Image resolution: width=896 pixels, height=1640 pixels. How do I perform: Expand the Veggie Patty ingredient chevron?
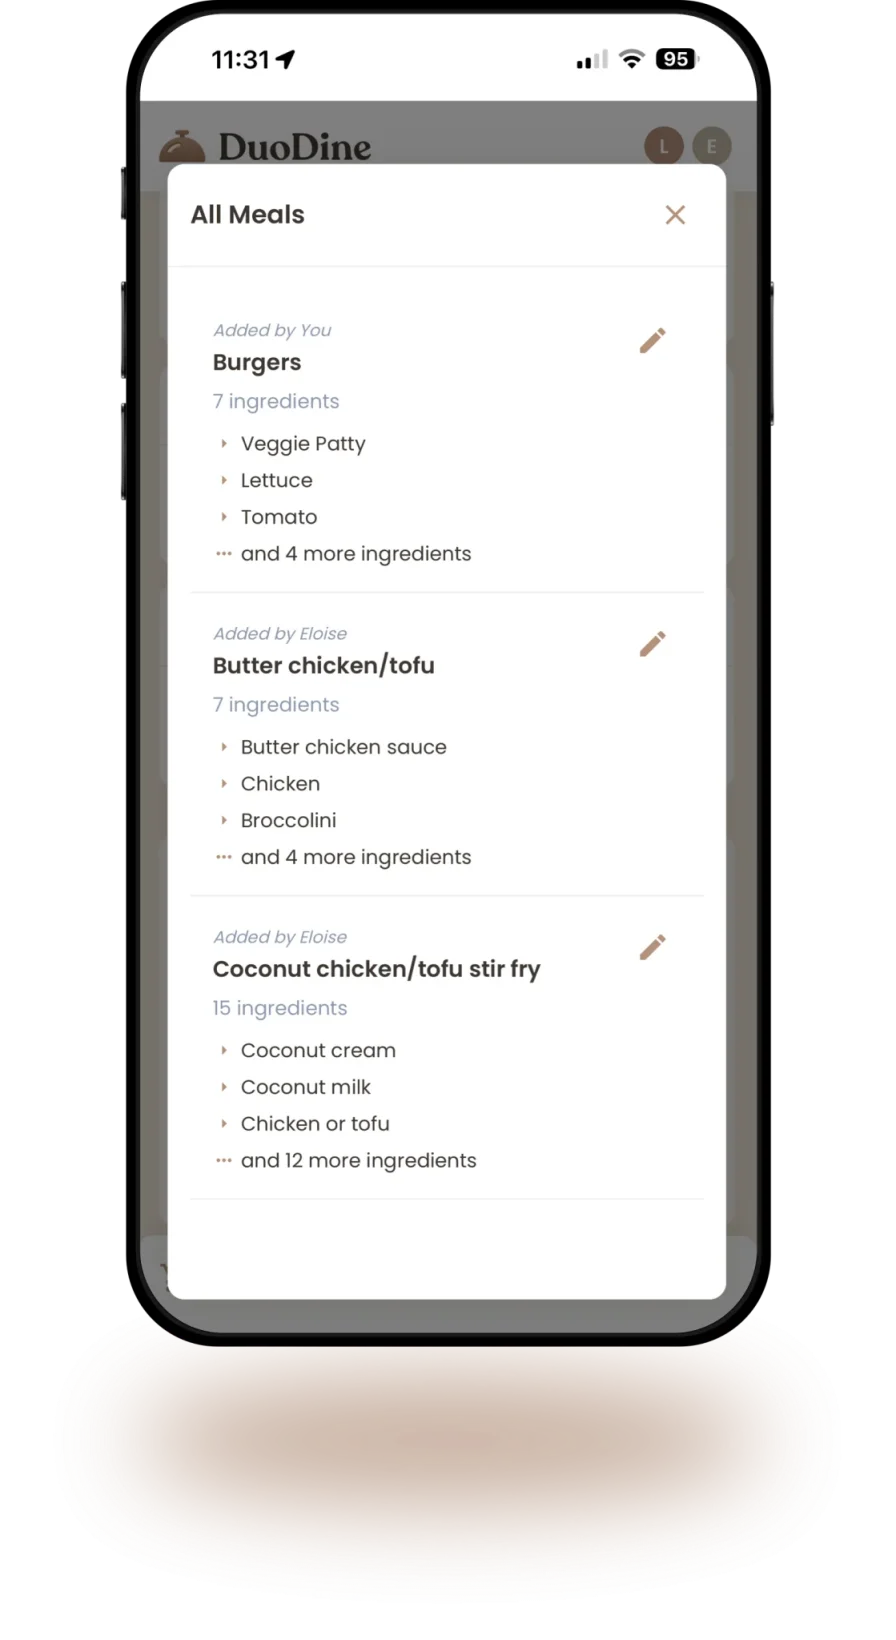(223, 443)
